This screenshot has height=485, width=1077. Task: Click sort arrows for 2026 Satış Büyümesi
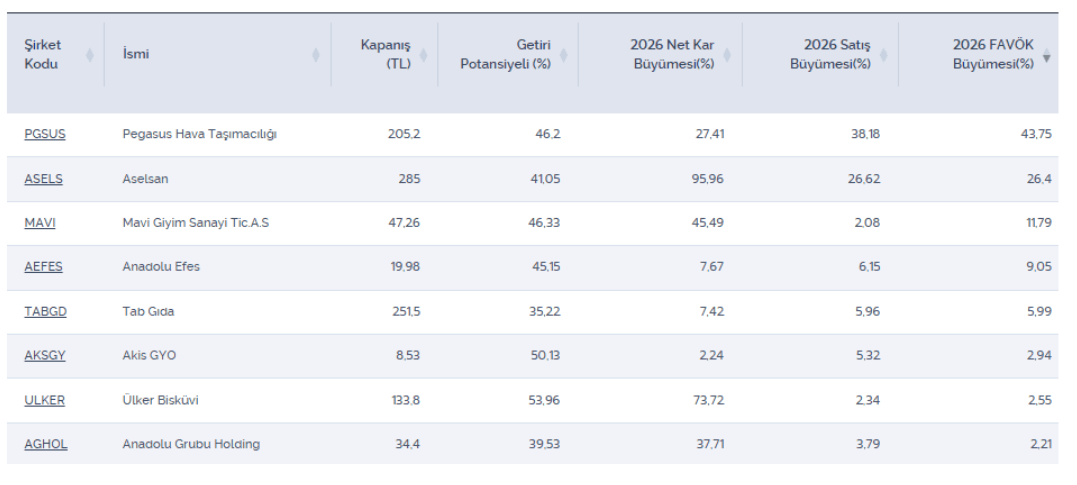(883, 54)
